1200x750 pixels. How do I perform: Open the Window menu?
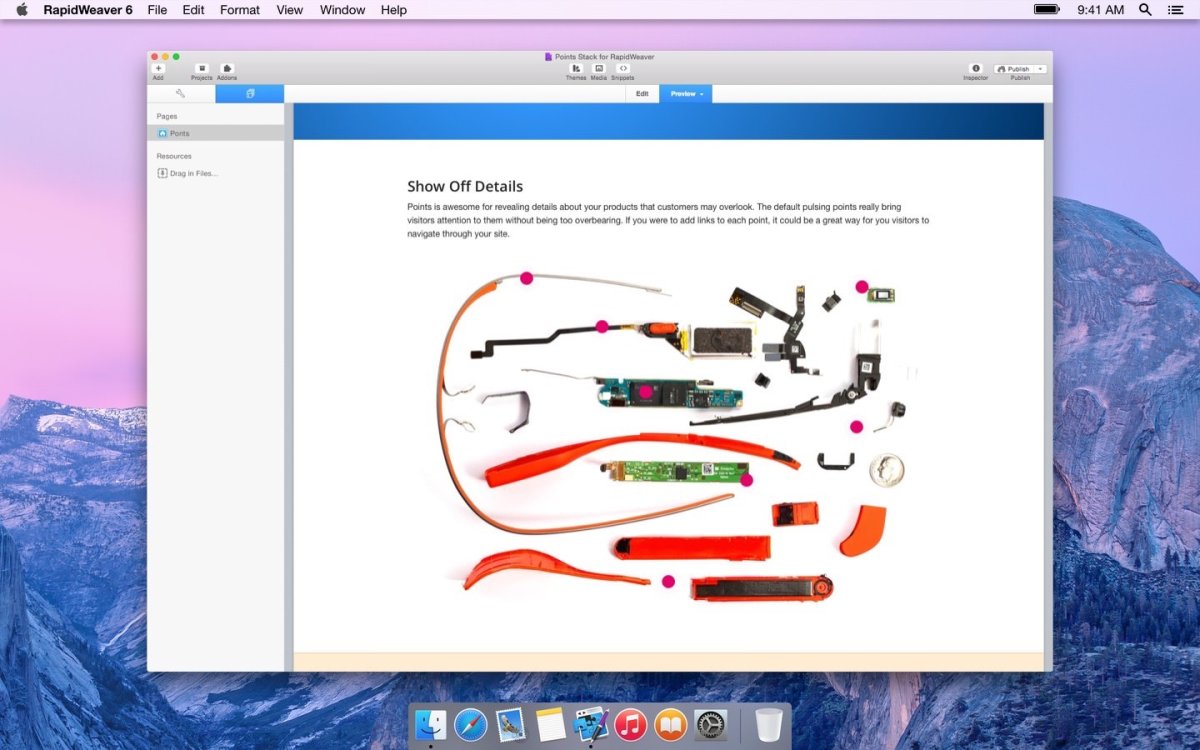(342, 10)
